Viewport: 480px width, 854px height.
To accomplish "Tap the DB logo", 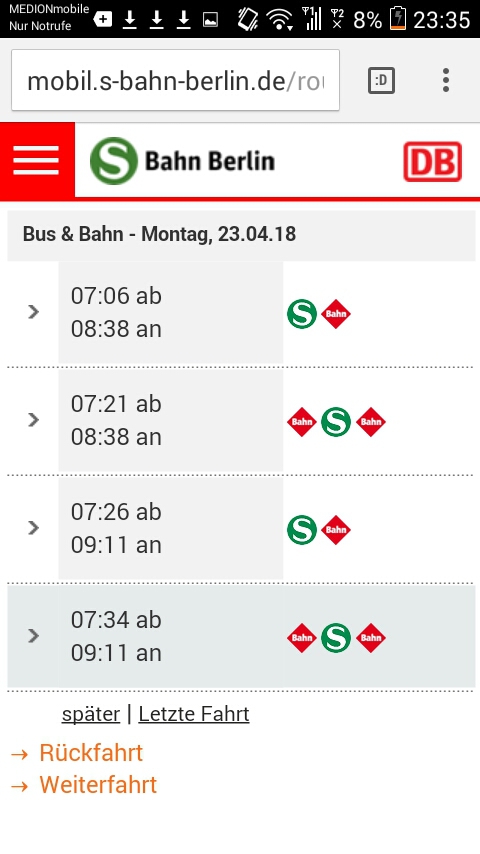I will click(433, 162).
